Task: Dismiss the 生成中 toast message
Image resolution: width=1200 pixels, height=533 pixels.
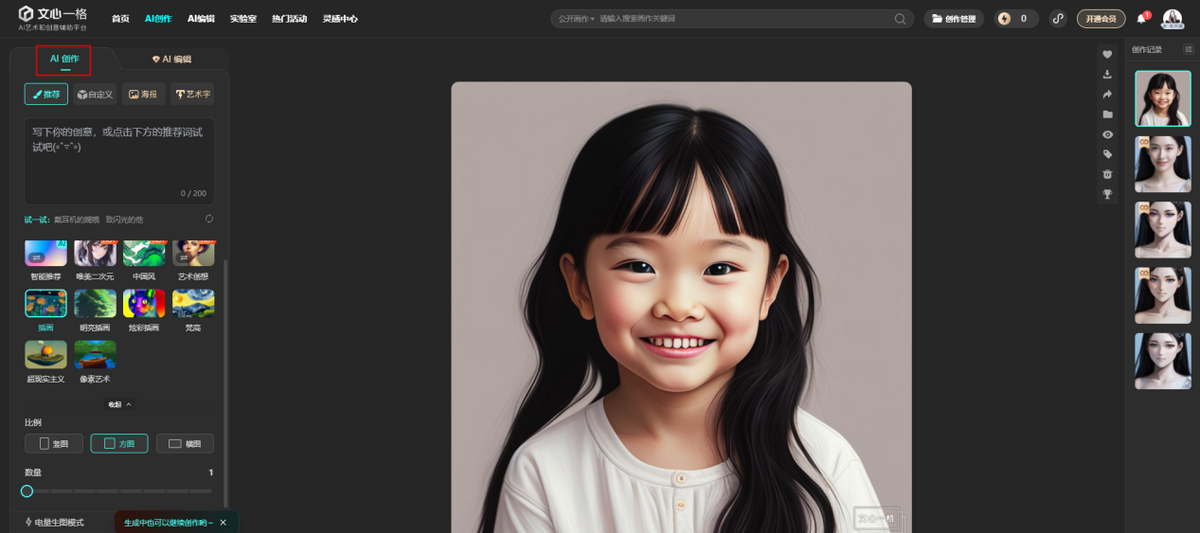Action: 223,522
